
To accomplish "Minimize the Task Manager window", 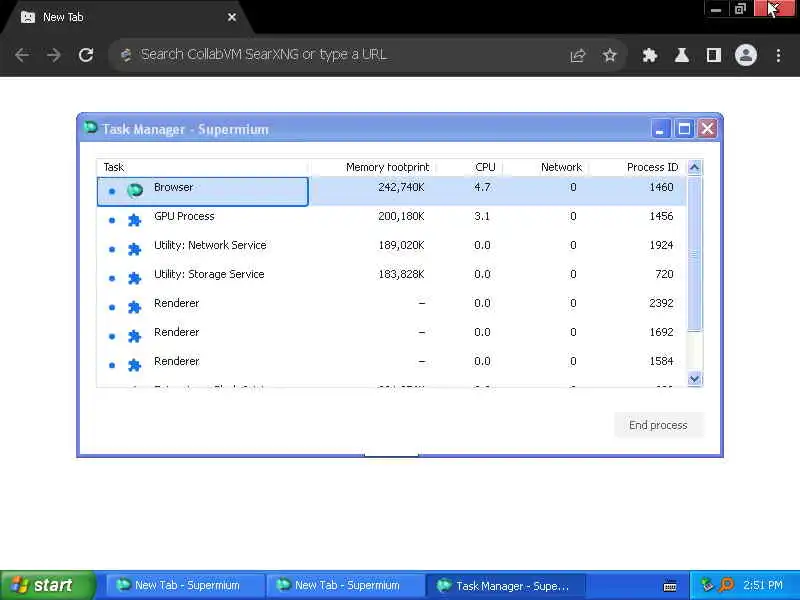I will [660, 129].
